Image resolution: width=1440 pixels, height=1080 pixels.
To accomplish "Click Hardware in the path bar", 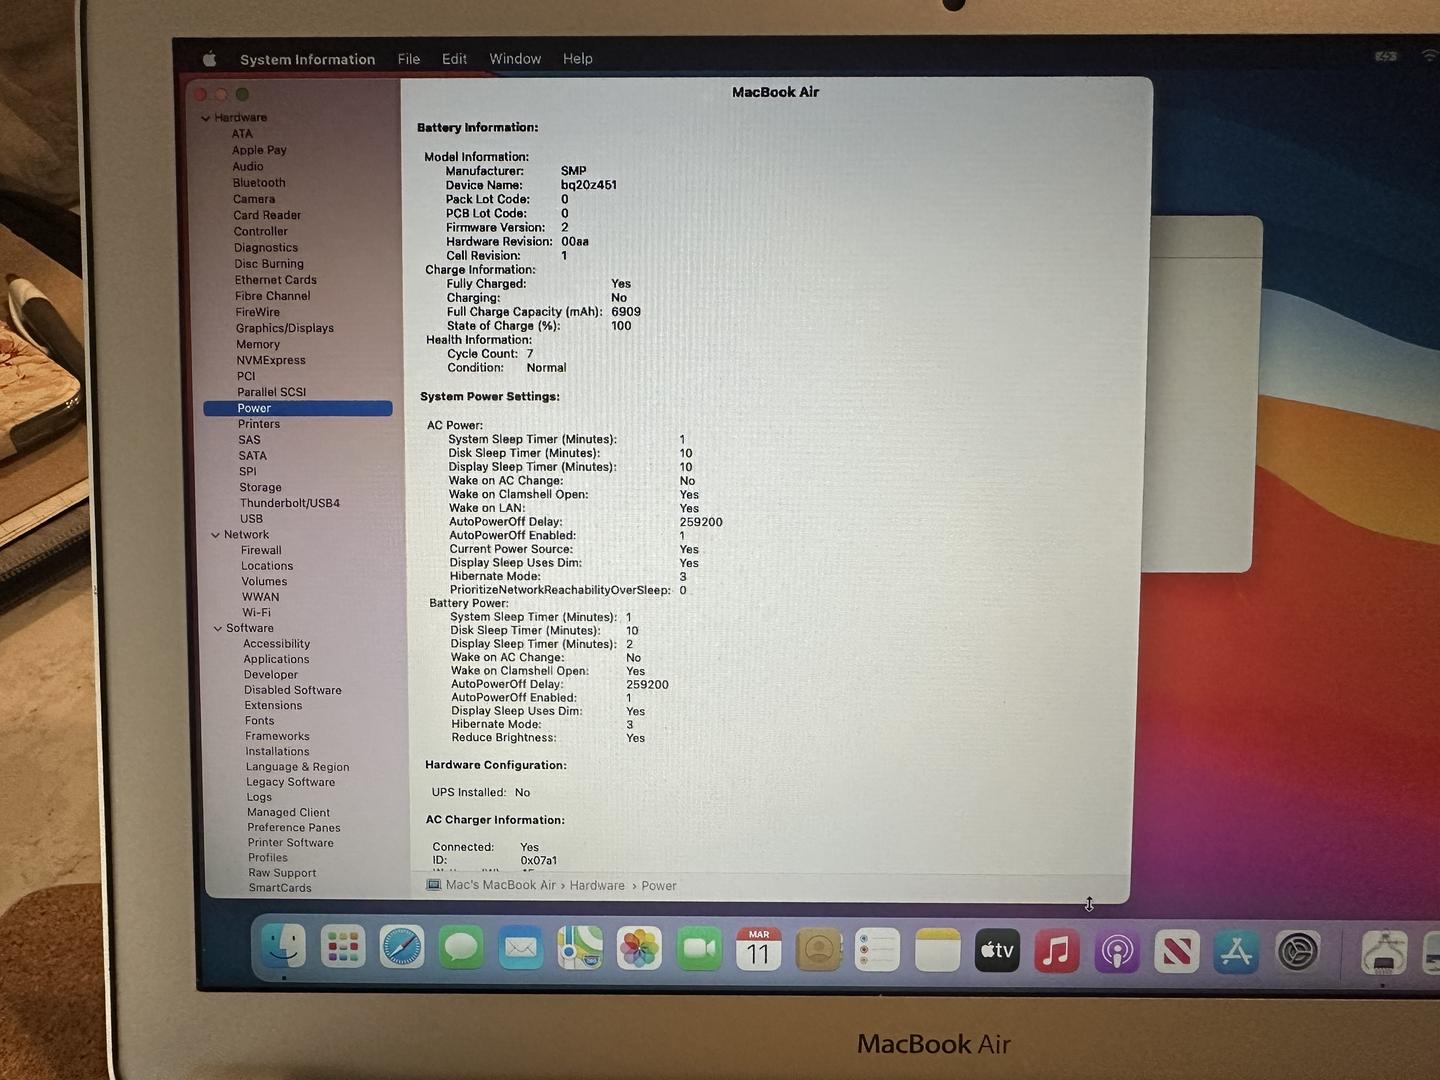I will (x=597, y=886).
